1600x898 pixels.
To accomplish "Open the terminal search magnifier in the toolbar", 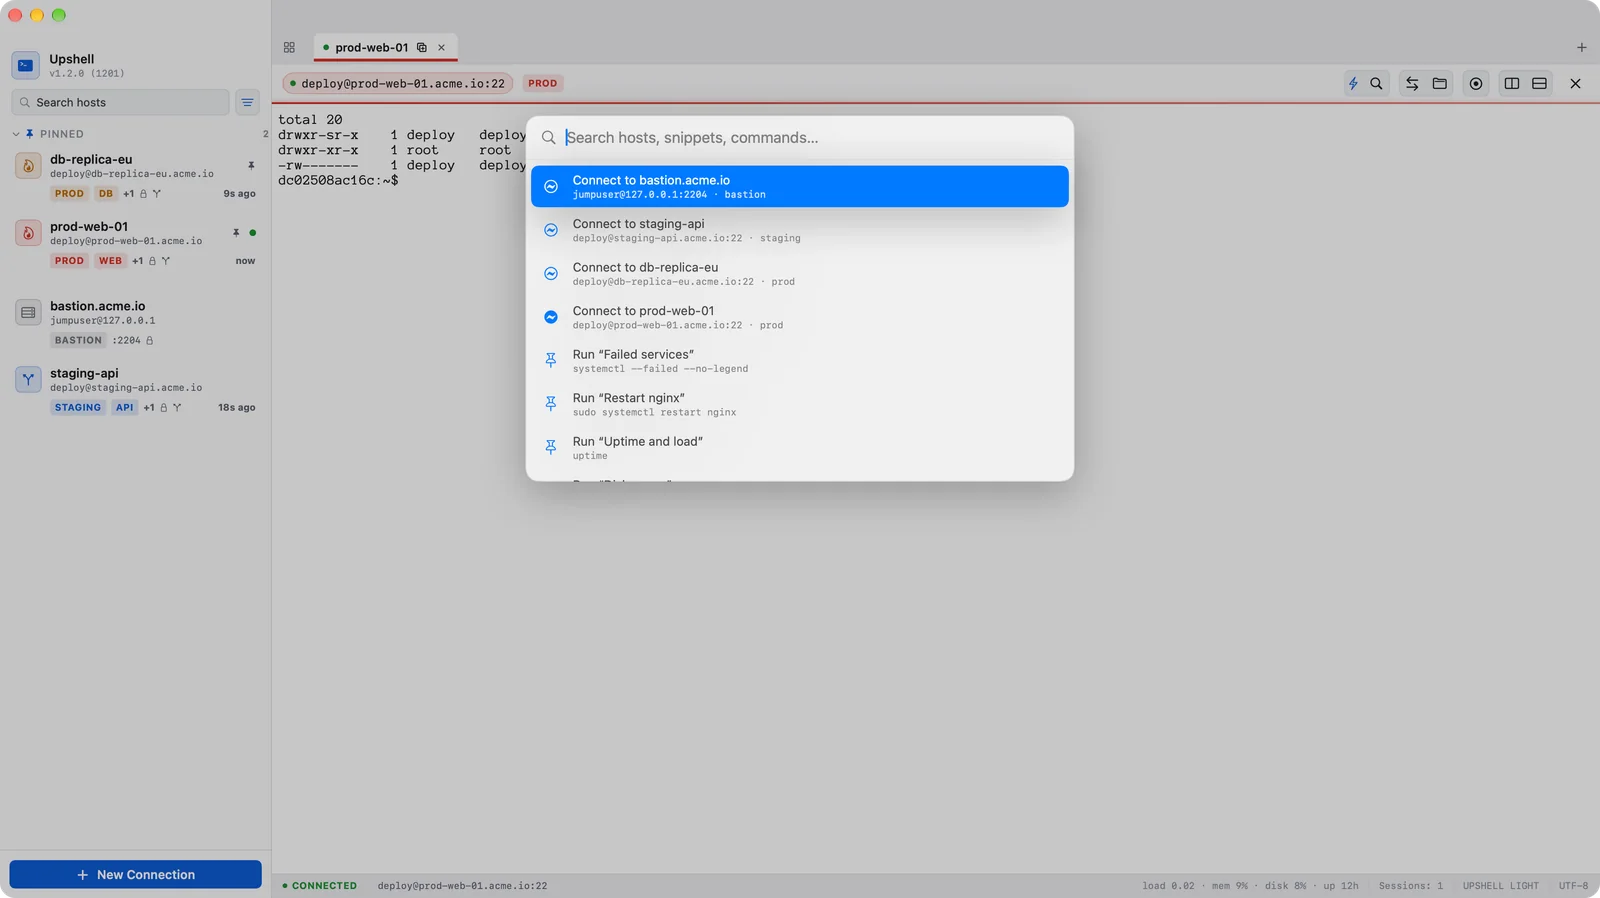I will 1376,84.
